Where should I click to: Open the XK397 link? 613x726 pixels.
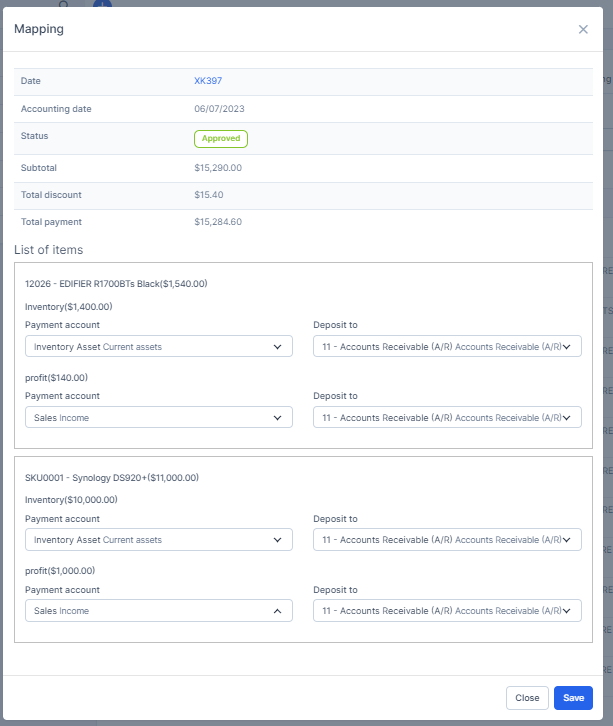click(207, 81)
